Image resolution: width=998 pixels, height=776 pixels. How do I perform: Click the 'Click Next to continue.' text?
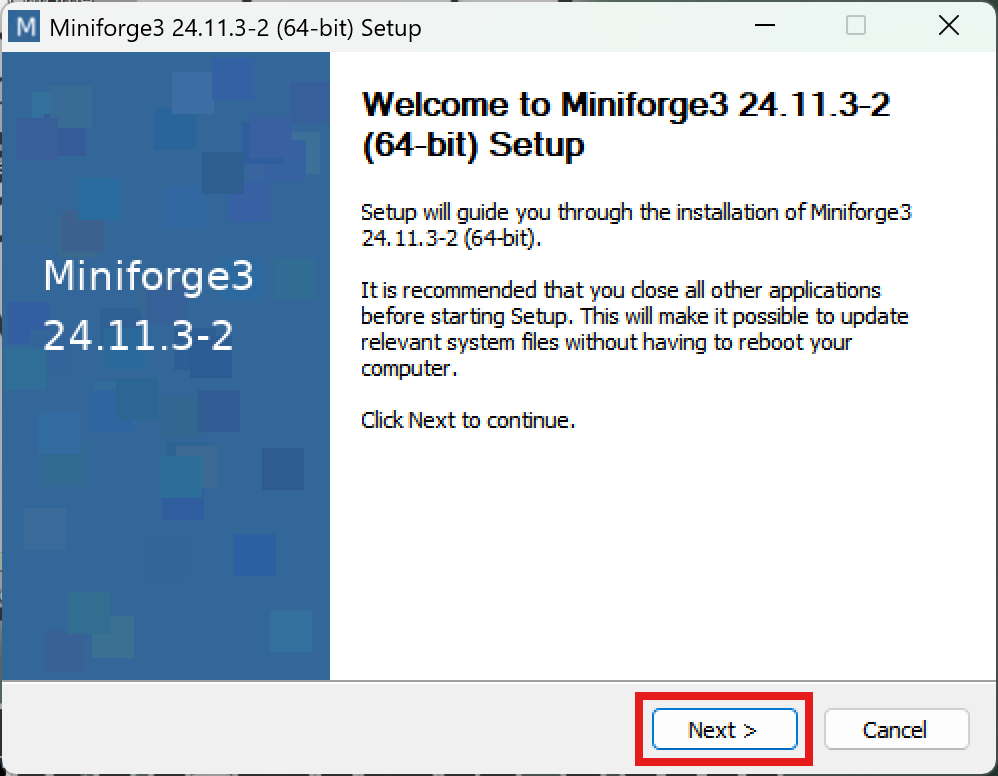468,420
